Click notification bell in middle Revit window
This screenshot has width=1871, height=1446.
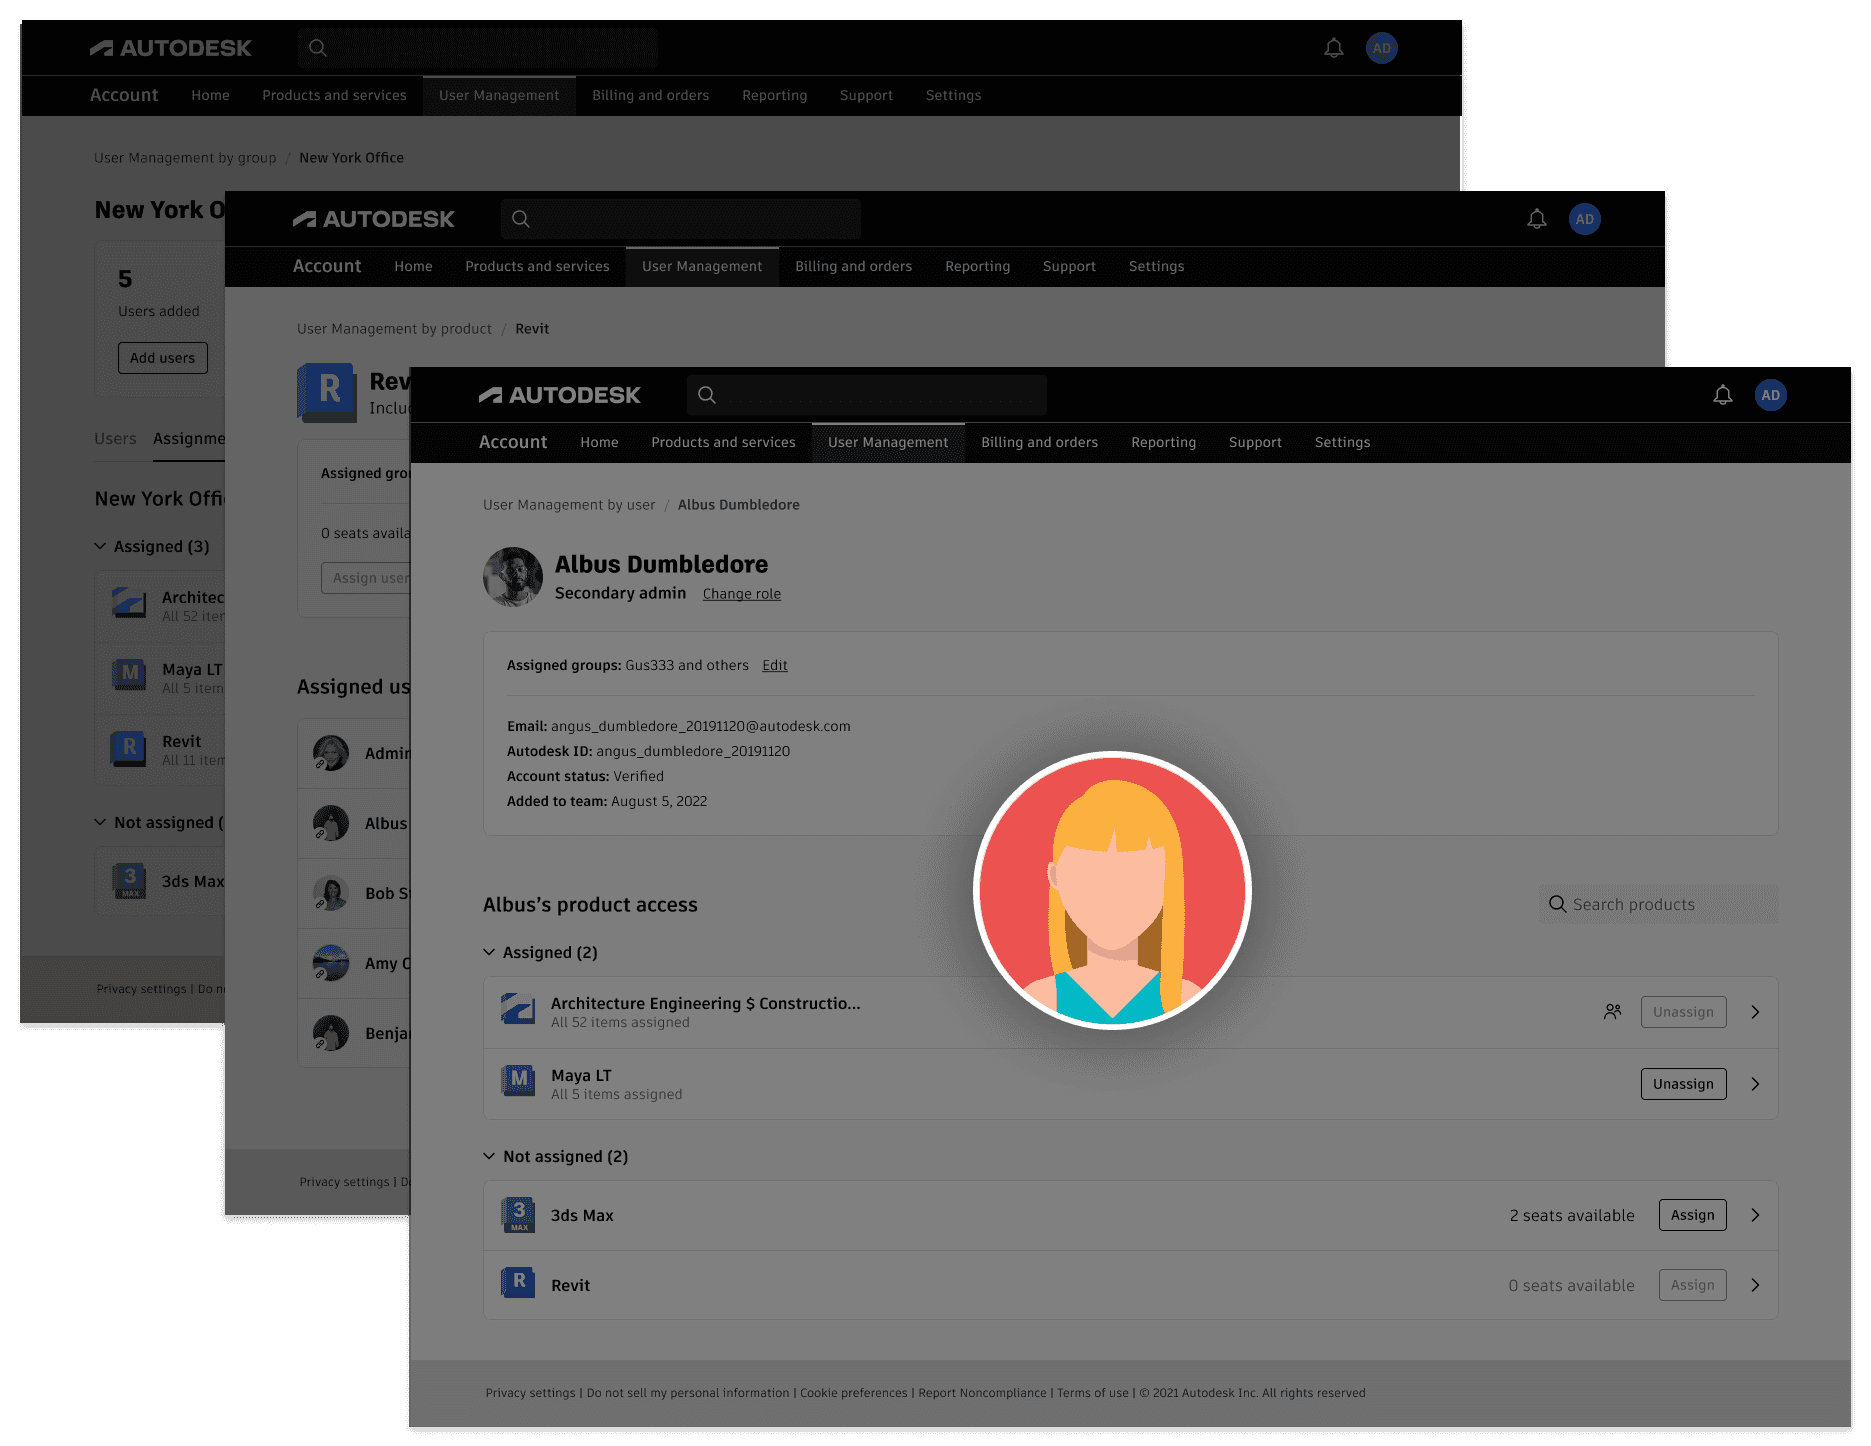(x=1536, y=219)
